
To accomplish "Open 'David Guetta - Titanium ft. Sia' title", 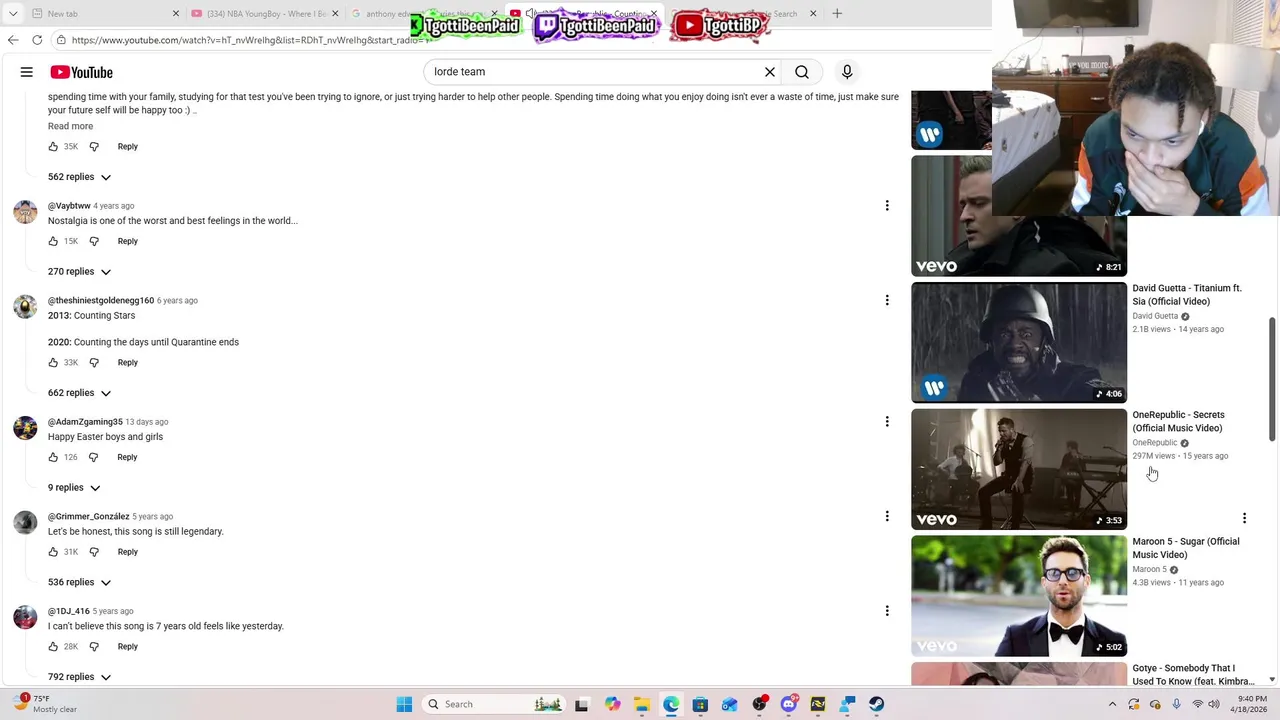I will coord(1187,295).
